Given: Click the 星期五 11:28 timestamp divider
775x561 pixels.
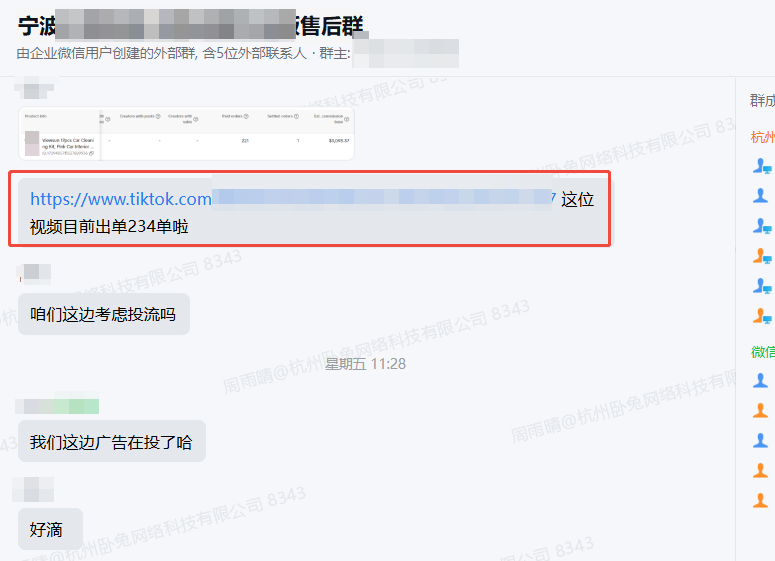Looking at the screenshot, I should (x=365, y=364).
